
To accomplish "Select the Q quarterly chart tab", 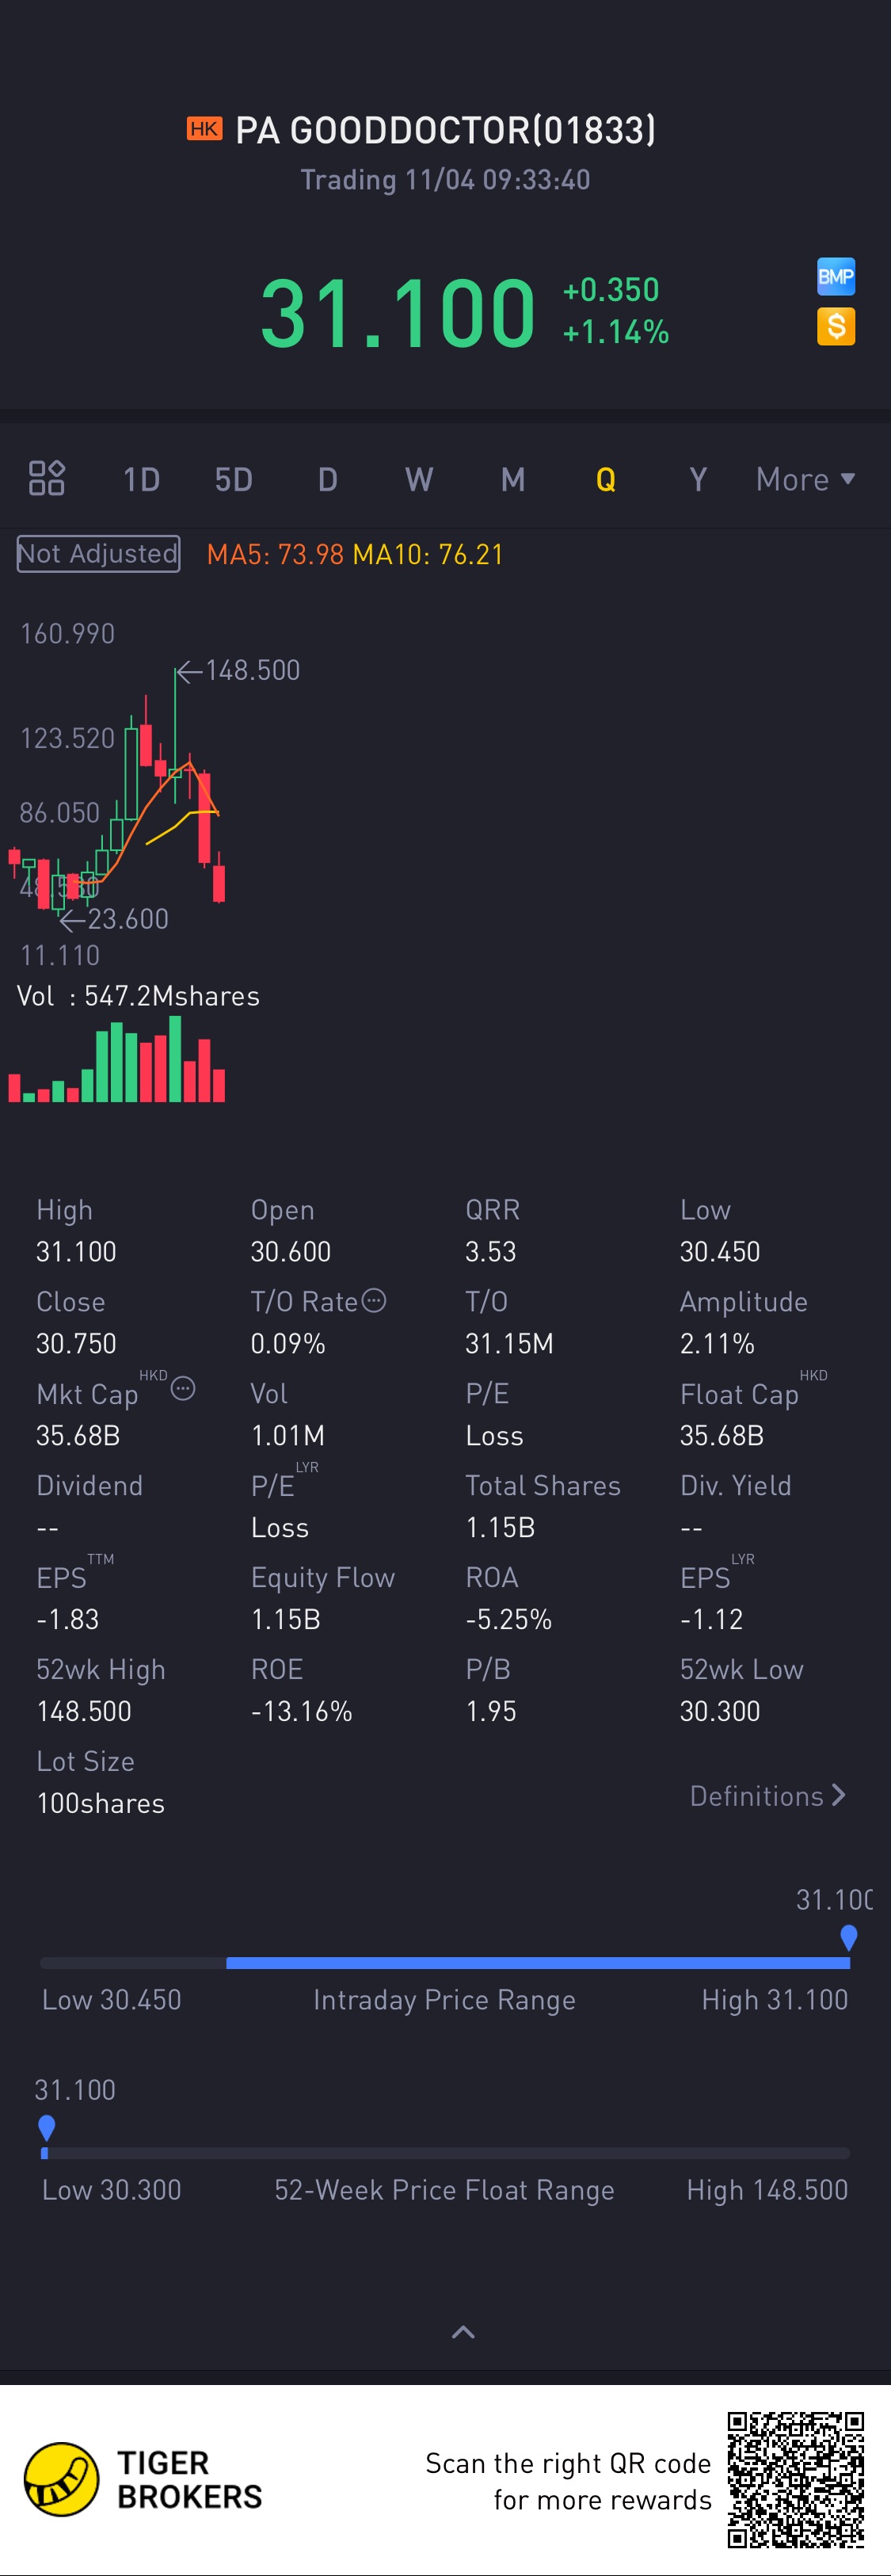I will pos(605,480).
